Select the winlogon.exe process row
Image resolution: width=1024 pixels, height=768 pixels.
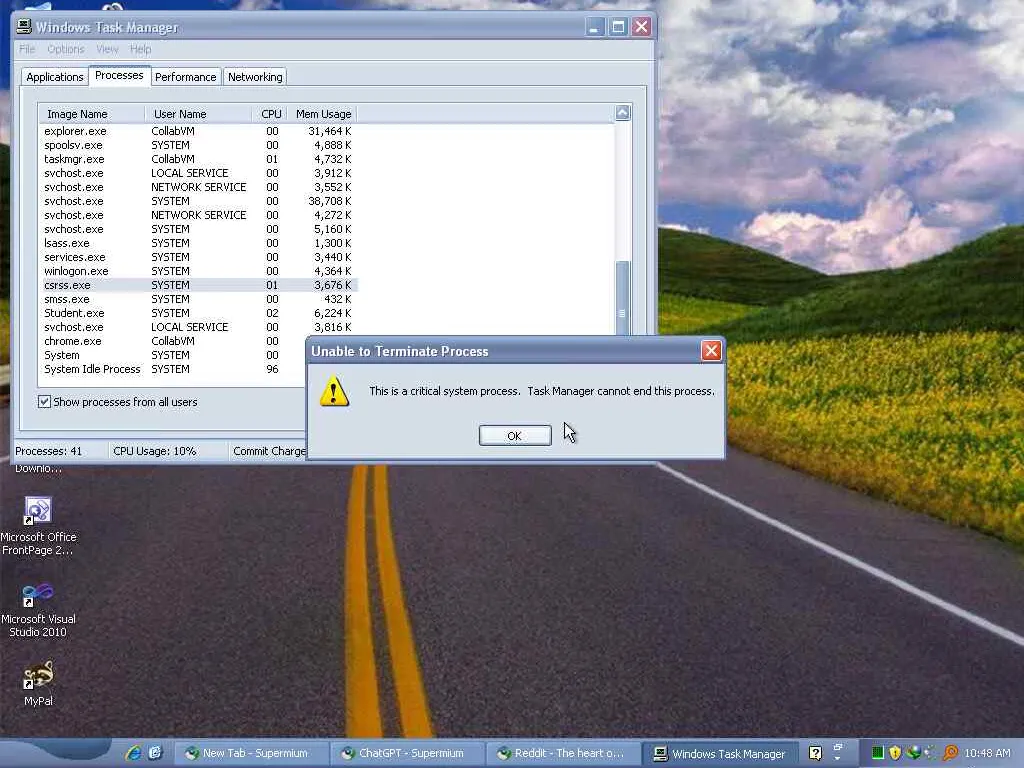[198, 271]
